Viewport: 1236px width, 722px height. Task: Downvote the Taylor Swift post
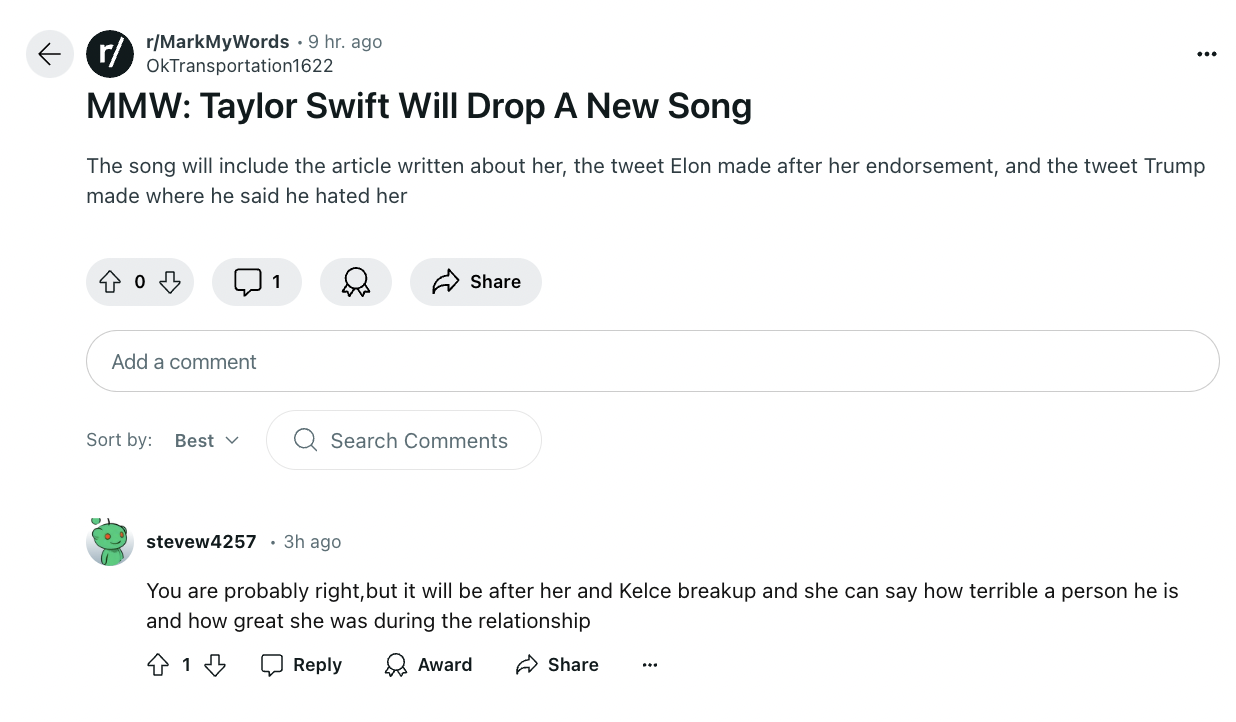(170, 282)
